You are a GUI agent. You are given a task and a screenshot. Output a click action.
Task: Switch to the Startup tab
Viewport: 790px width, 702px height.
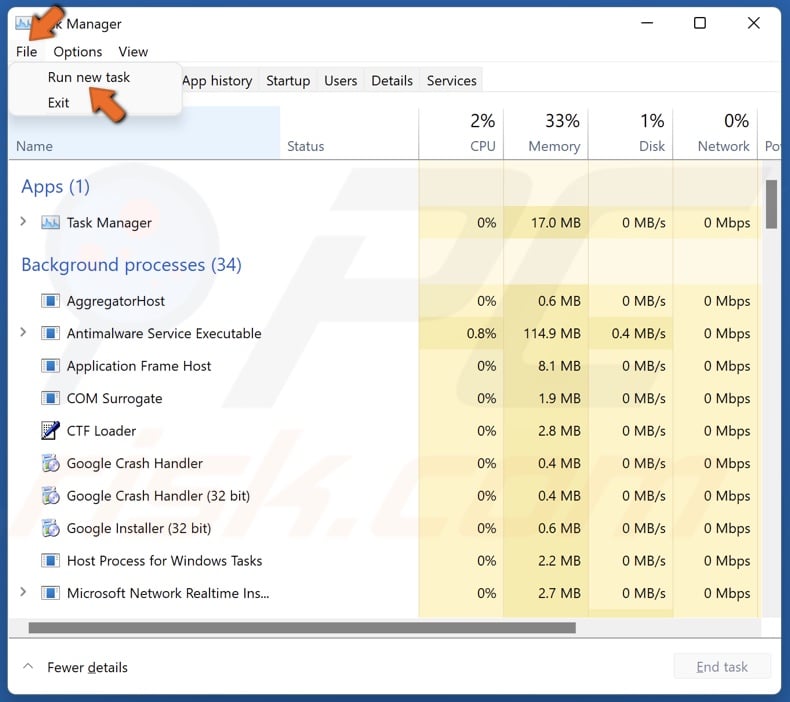[x=288, y=81]
